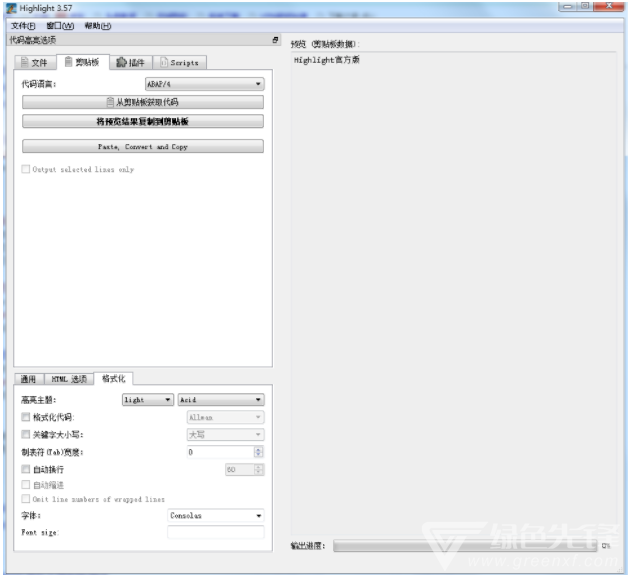This screenshot has height=575, width=629.
Task: Toggle Omit line numbers of wrapped lines
Action: tap(26, 499)
